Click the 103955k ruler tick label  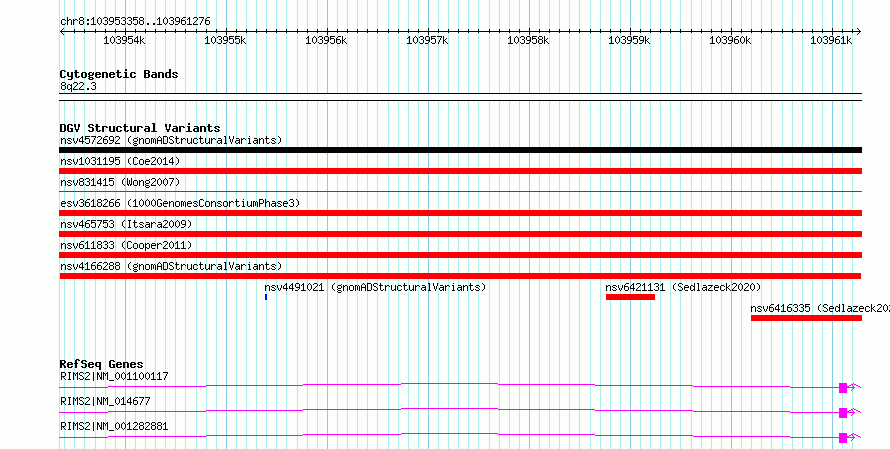(x=225, y=40)
